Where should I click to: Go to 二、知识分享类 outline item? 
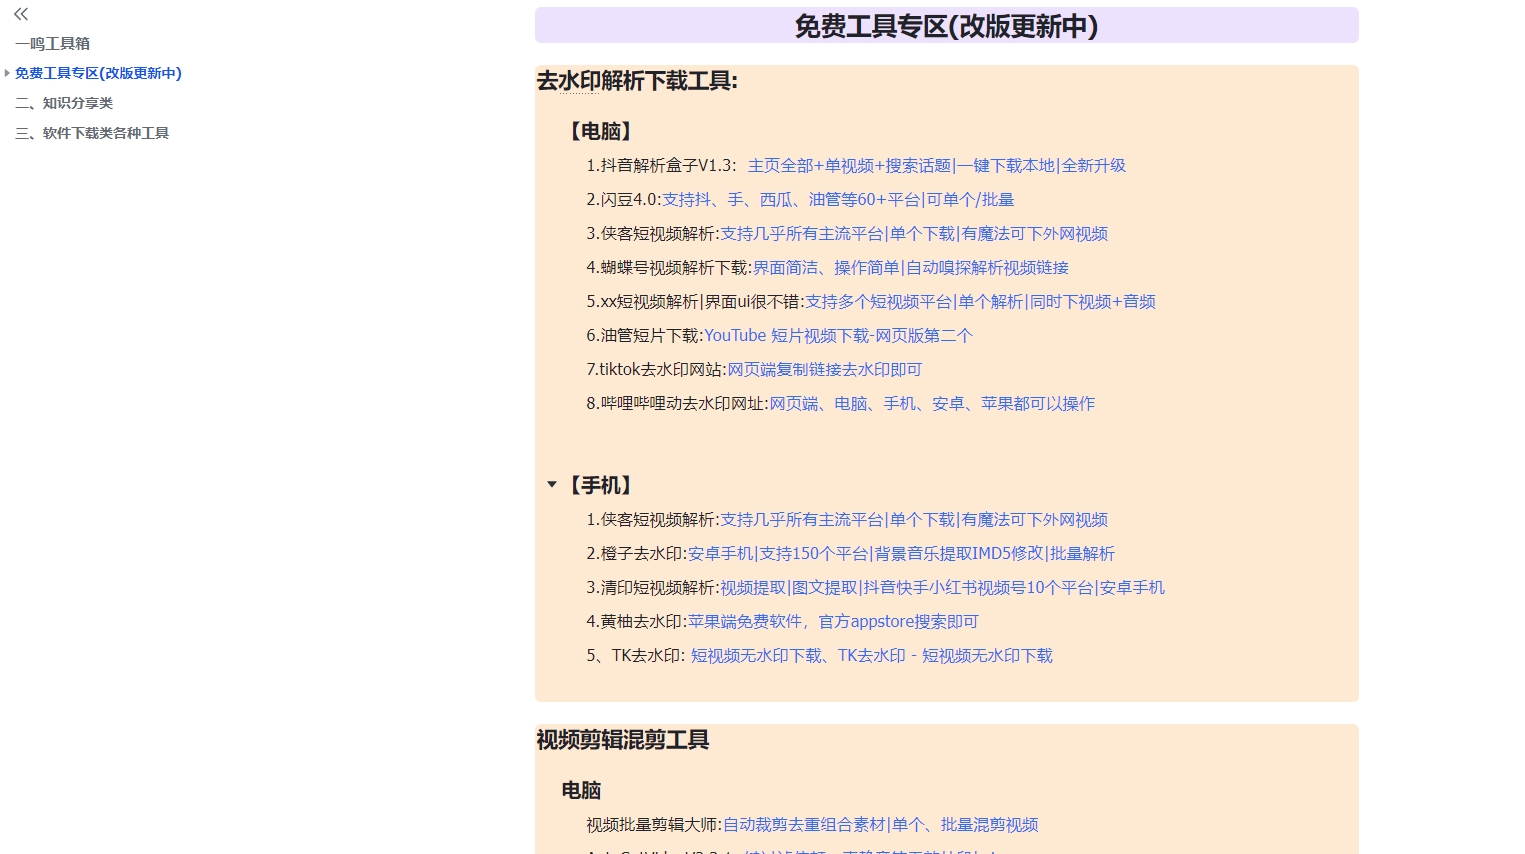(64, 103)
